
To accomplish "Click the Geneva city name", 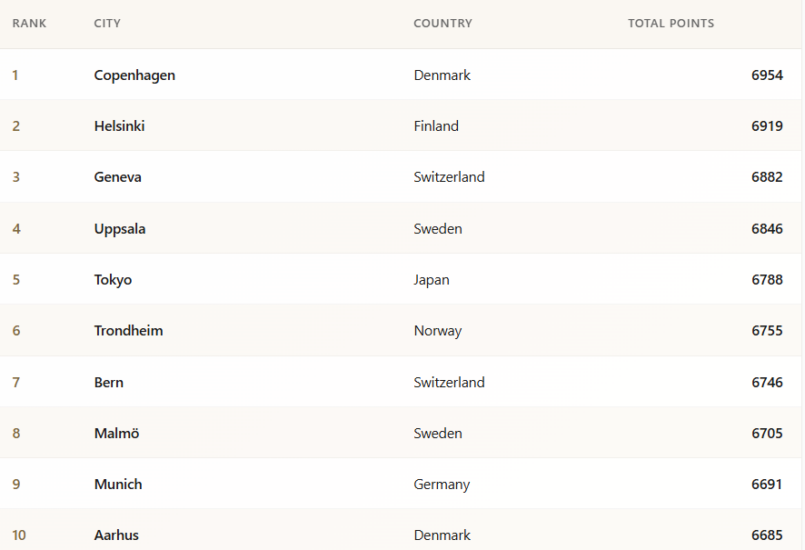I will [x=117, y=177].
